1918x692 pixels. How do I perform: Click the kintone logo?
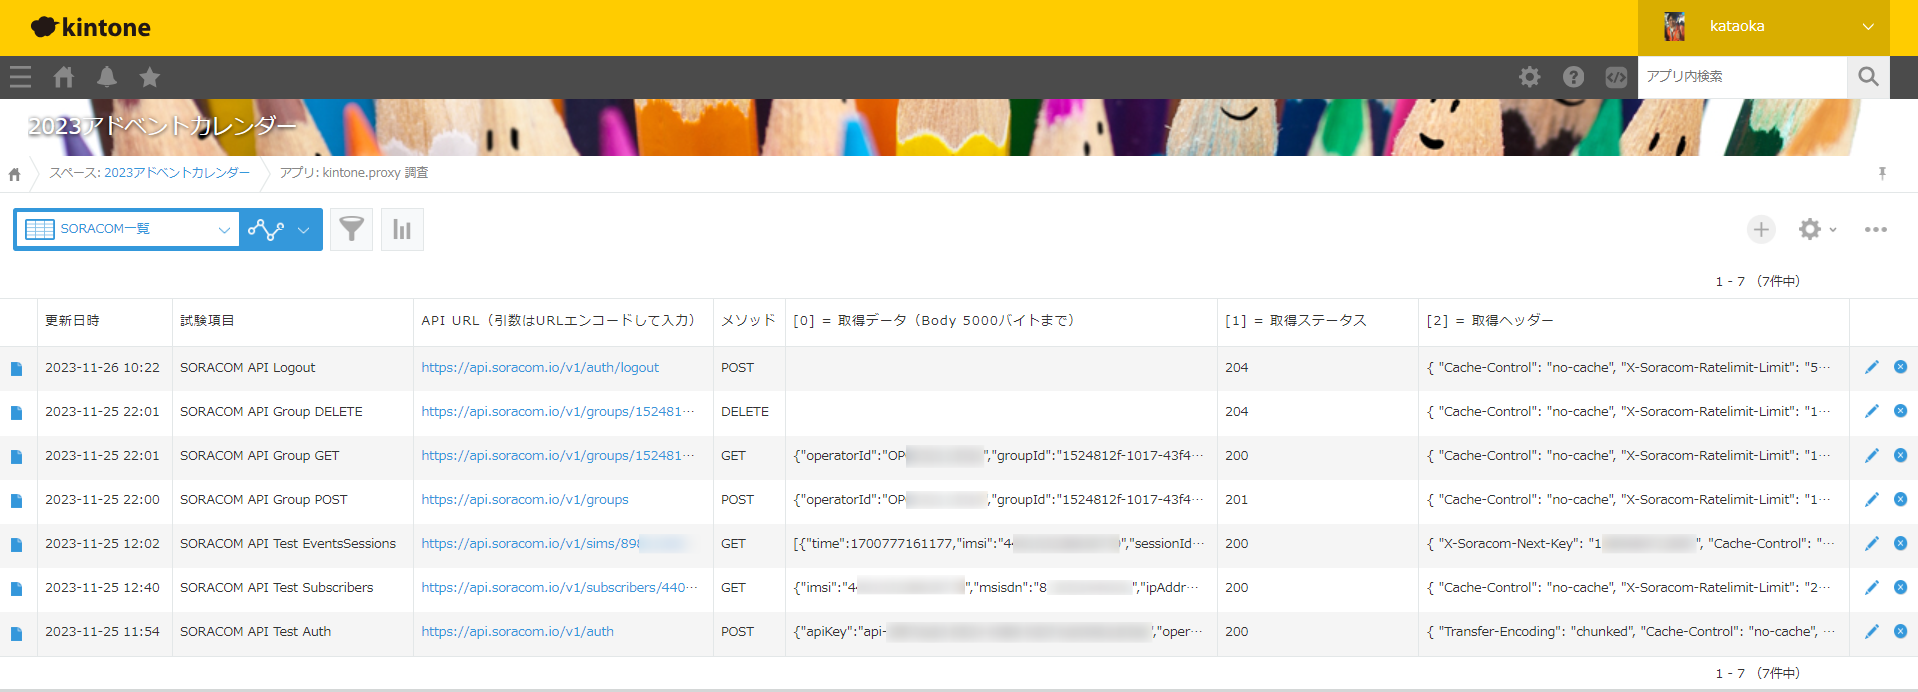[x=90, y=28]
